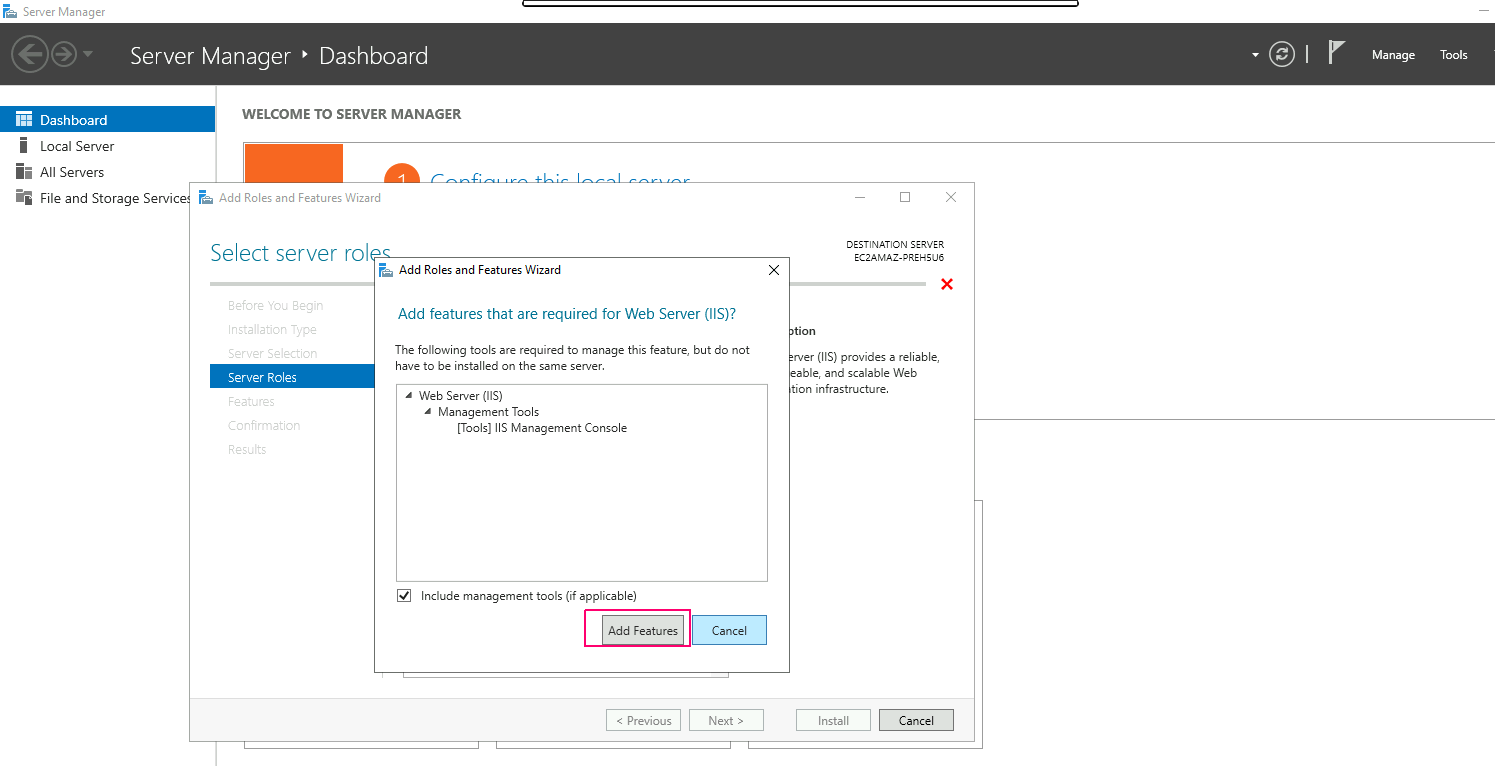This screenshot has height=766, width=1495.
Task: Click the All Servers icon
Action: (24, 171)
